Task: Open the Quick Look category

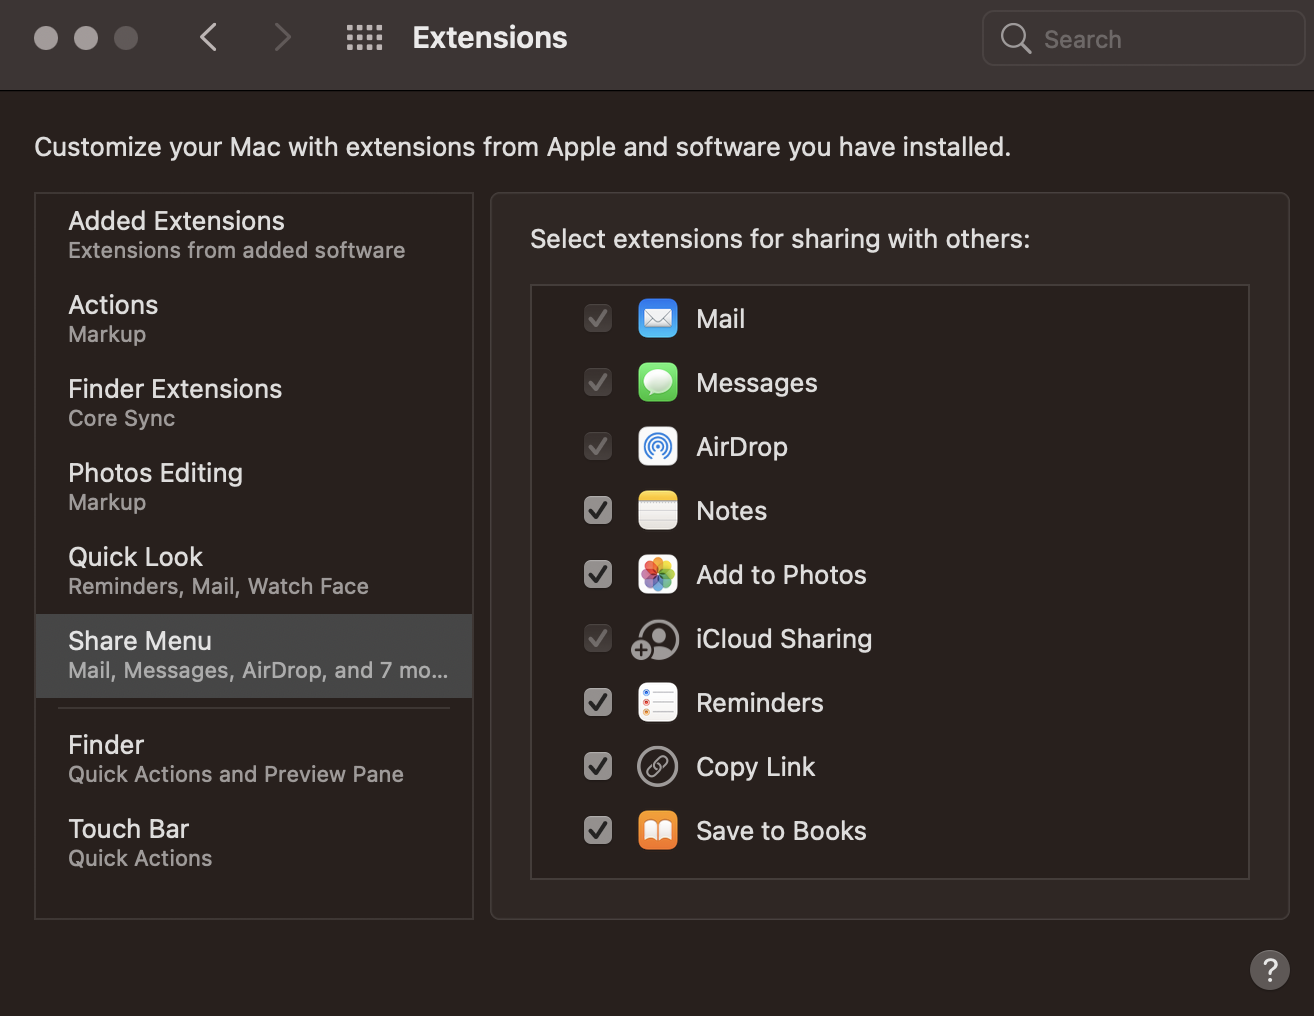Action: [254, 571]
